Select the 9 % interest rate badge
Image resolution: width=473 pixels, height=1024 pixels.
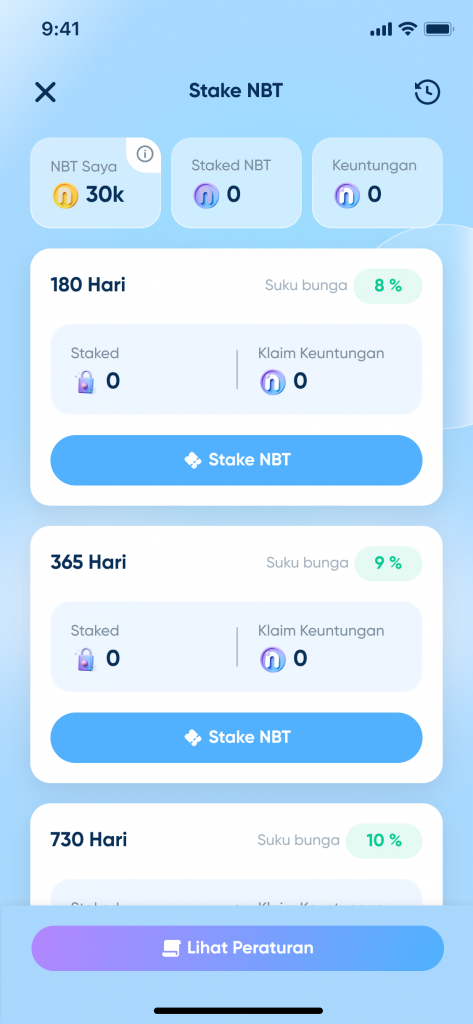point(388,563)
